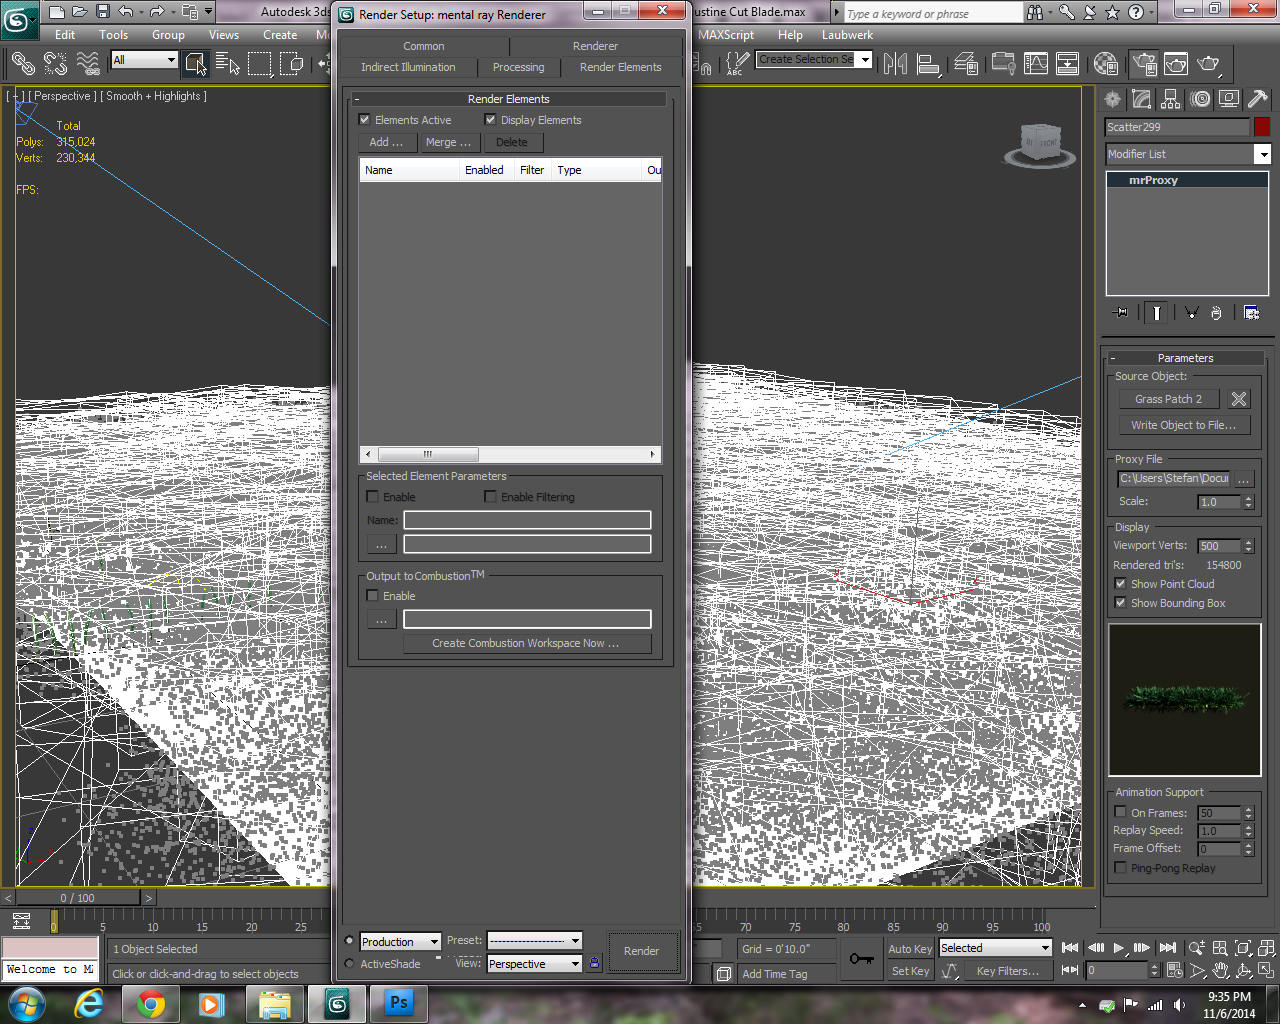Open the Perspective View dropdown
The image size is (1280, 1024).
pyautogui.click(x=535, y=964)
